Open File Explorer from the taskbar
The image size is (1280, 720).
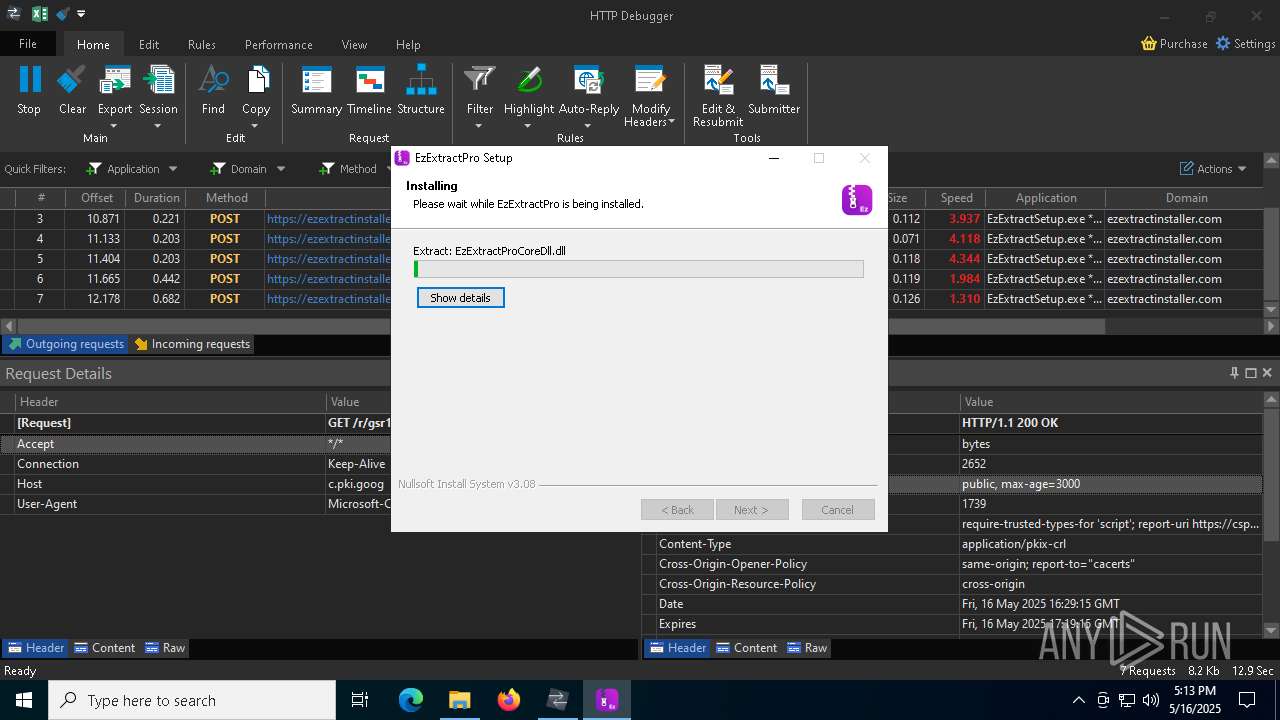pos(460,700)
